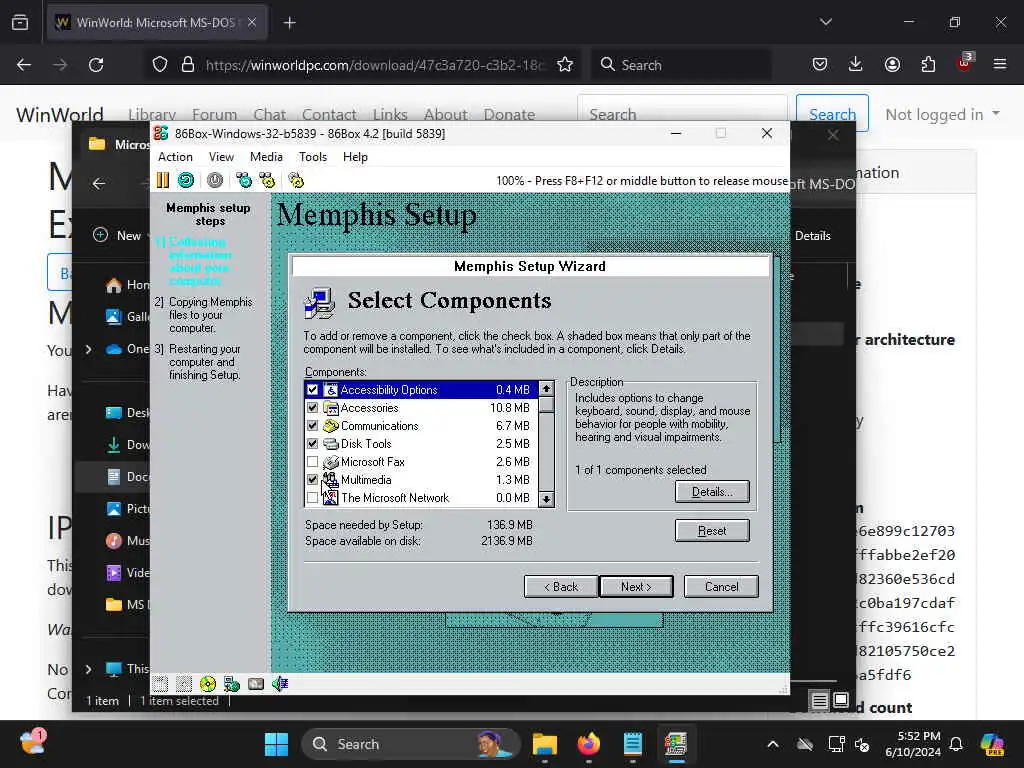Click the sound speaker status bar icon in 86Box

(x=280, y=684)
